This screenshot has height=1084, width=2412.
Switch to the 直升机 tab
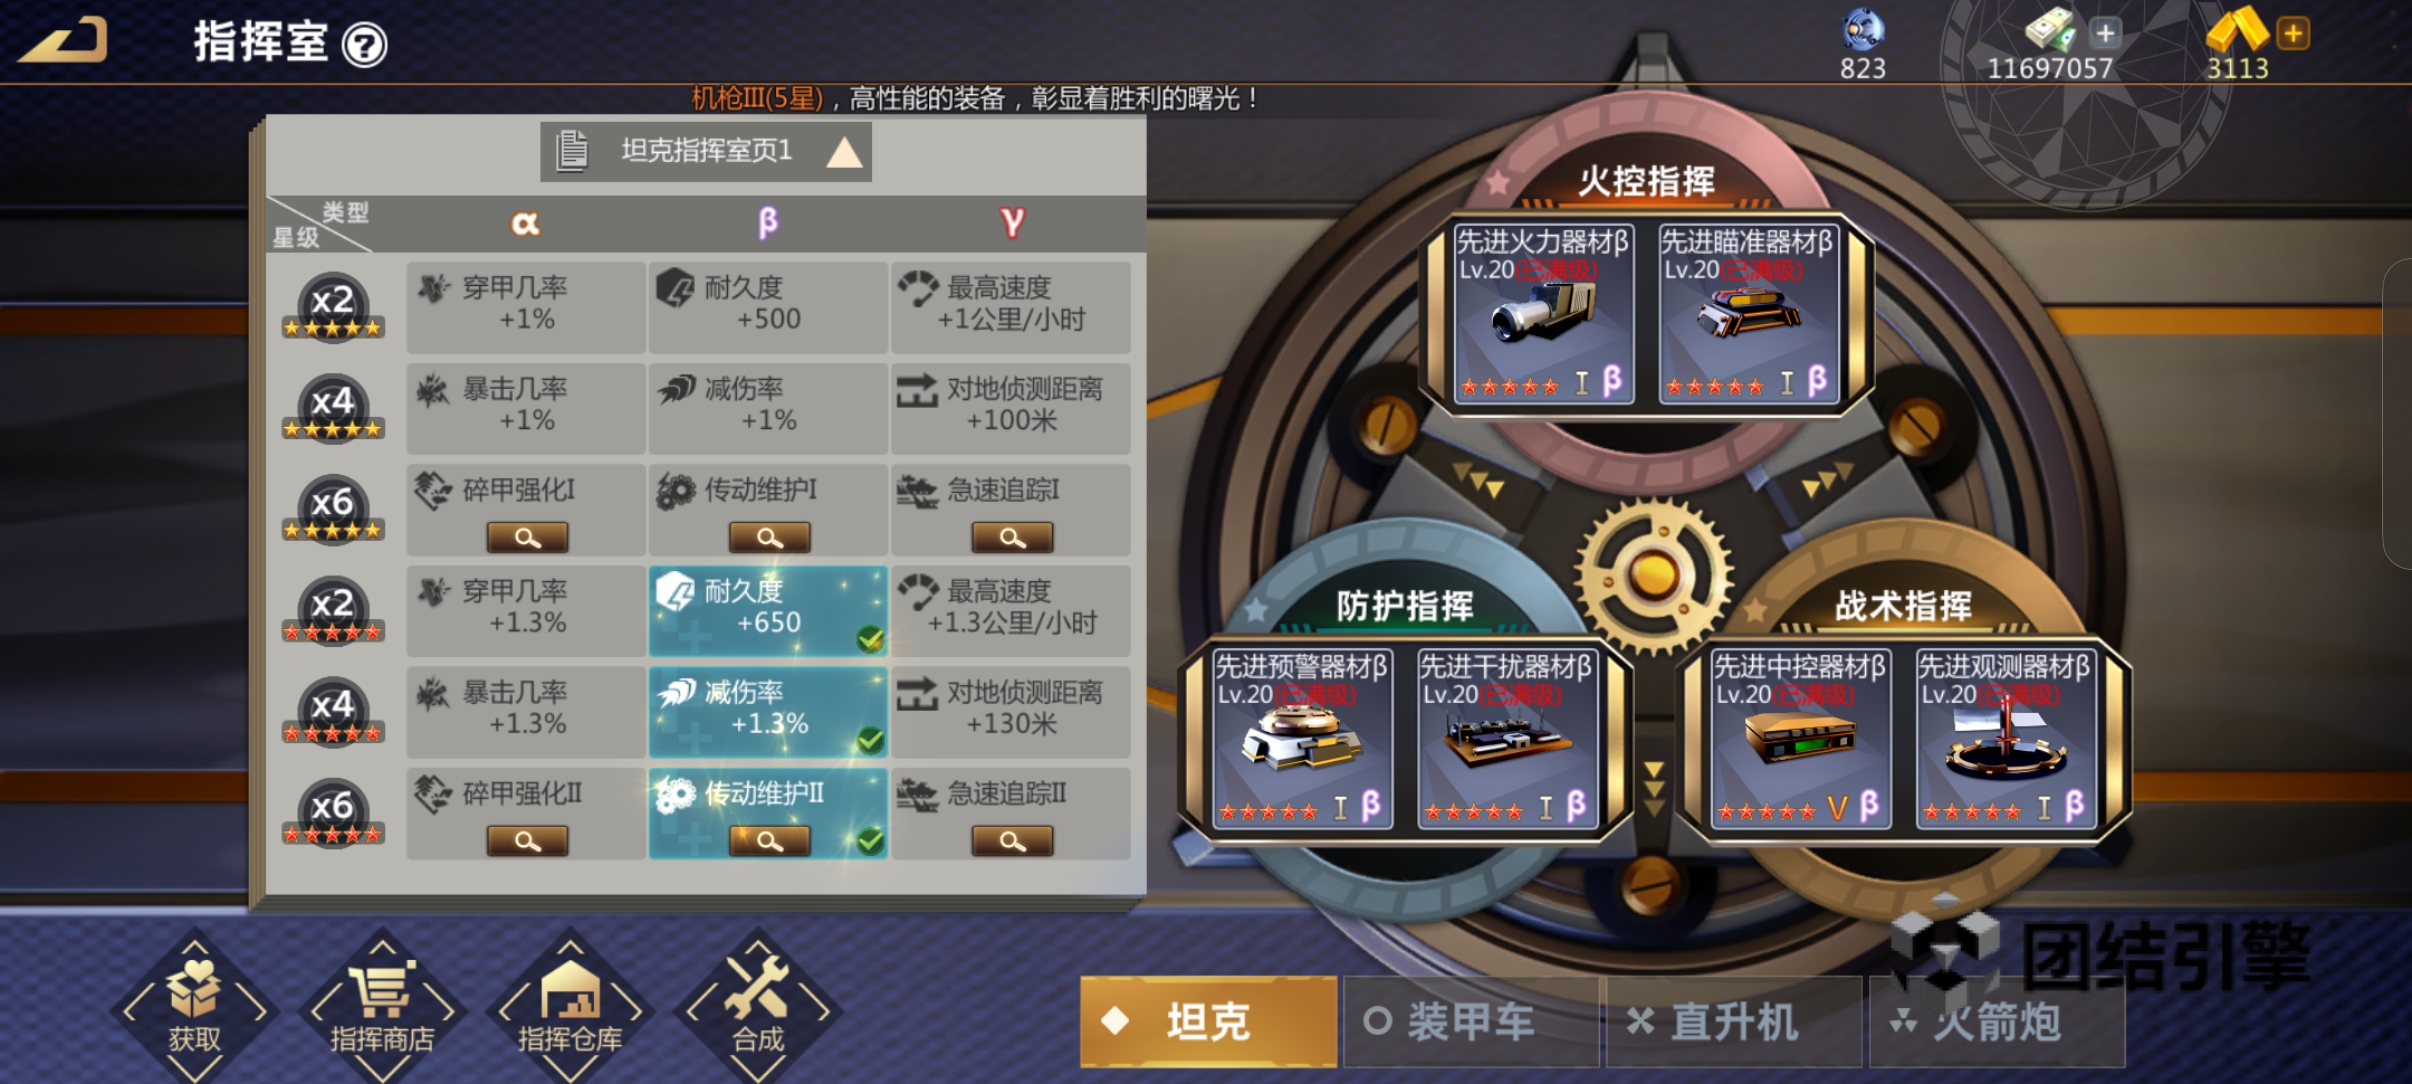1734,1022
